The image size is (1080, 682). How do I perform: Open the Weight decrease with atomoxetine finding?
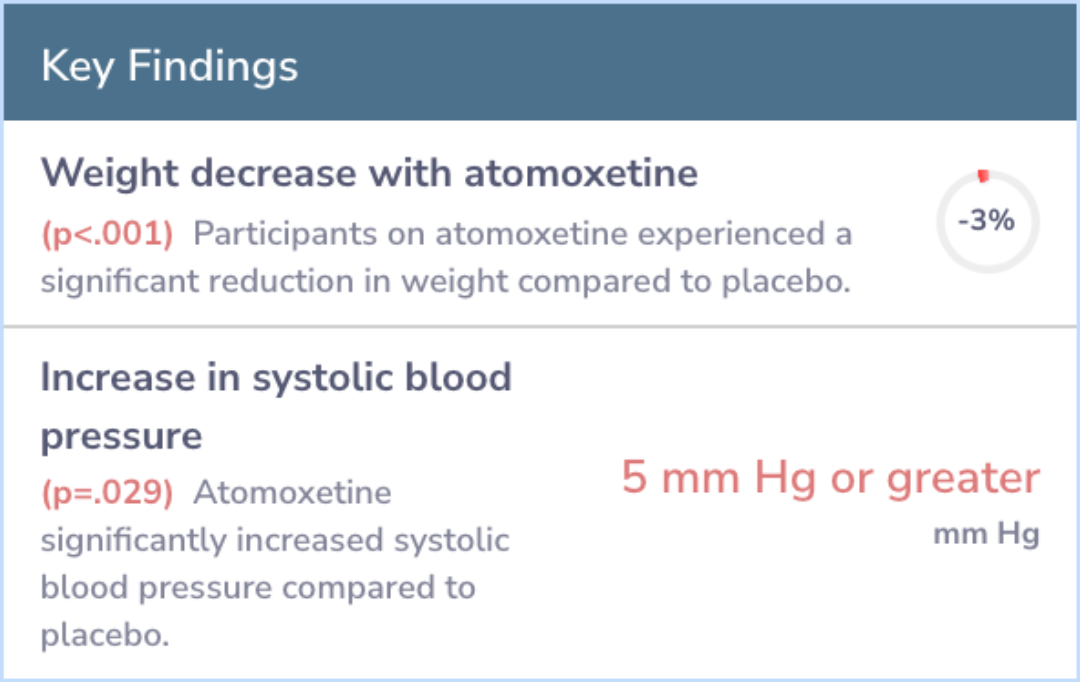coord(369,173)
